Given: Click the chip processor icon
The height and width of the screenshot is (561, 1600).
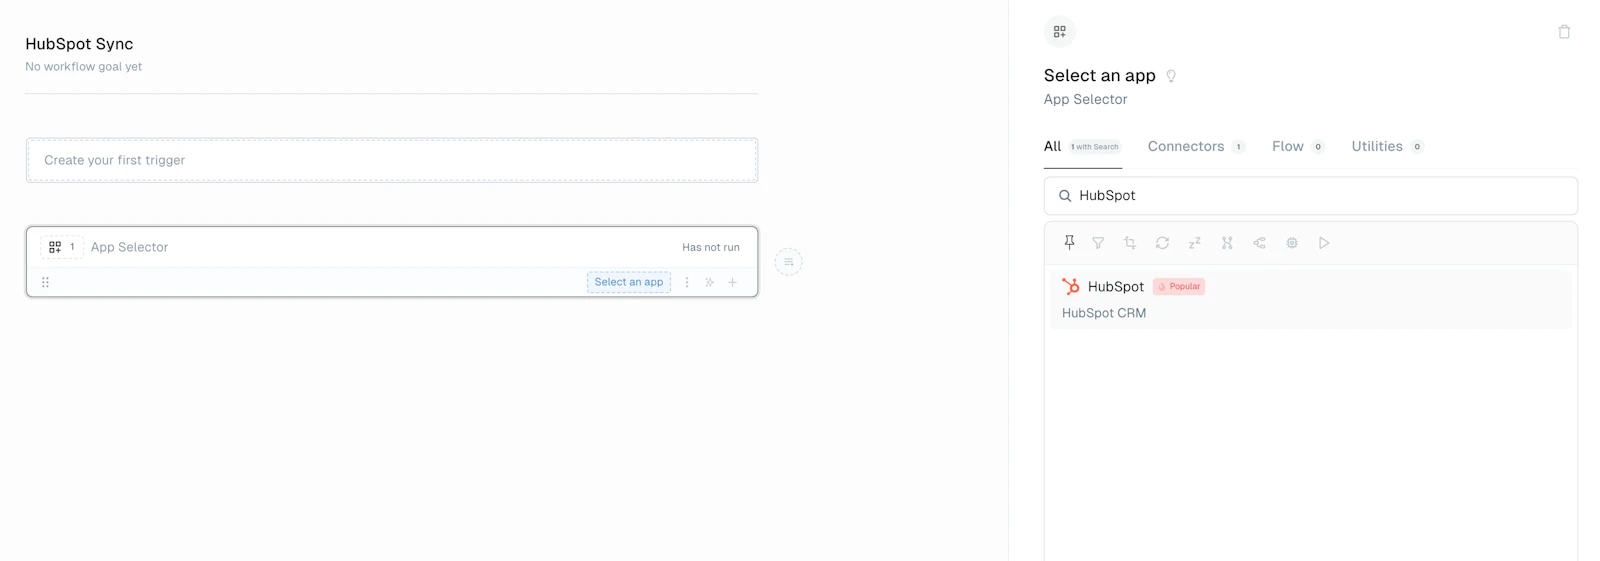Looking at the screenshot, I should 1292,243.
